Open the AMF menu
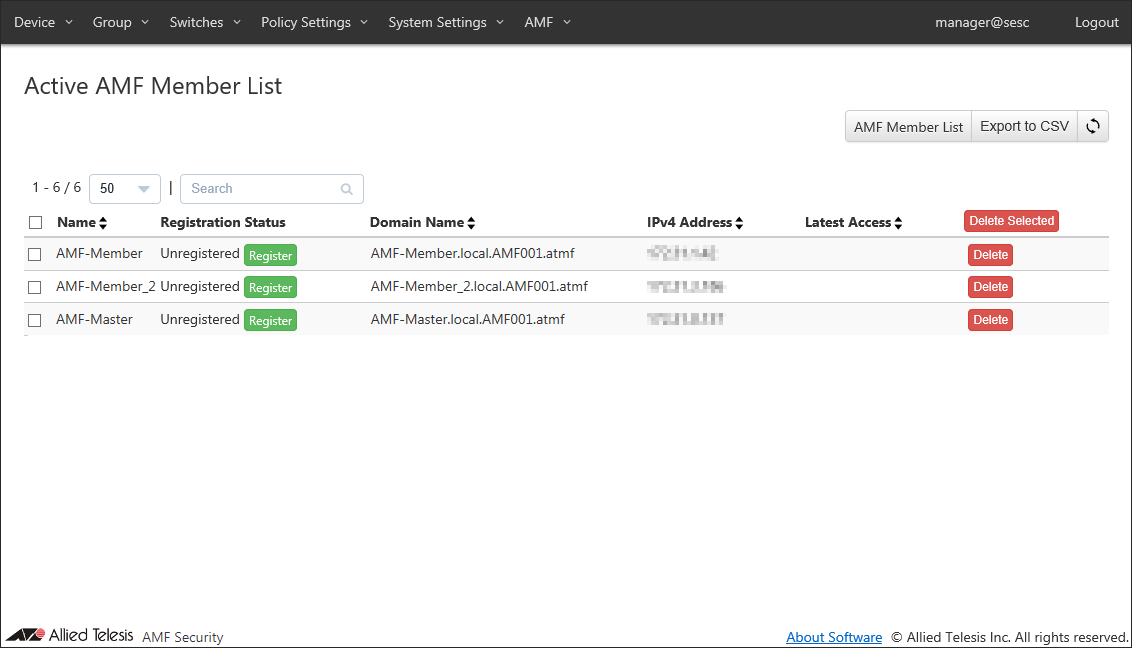Viewport: 1132px width, 648px height. [547, 22]
